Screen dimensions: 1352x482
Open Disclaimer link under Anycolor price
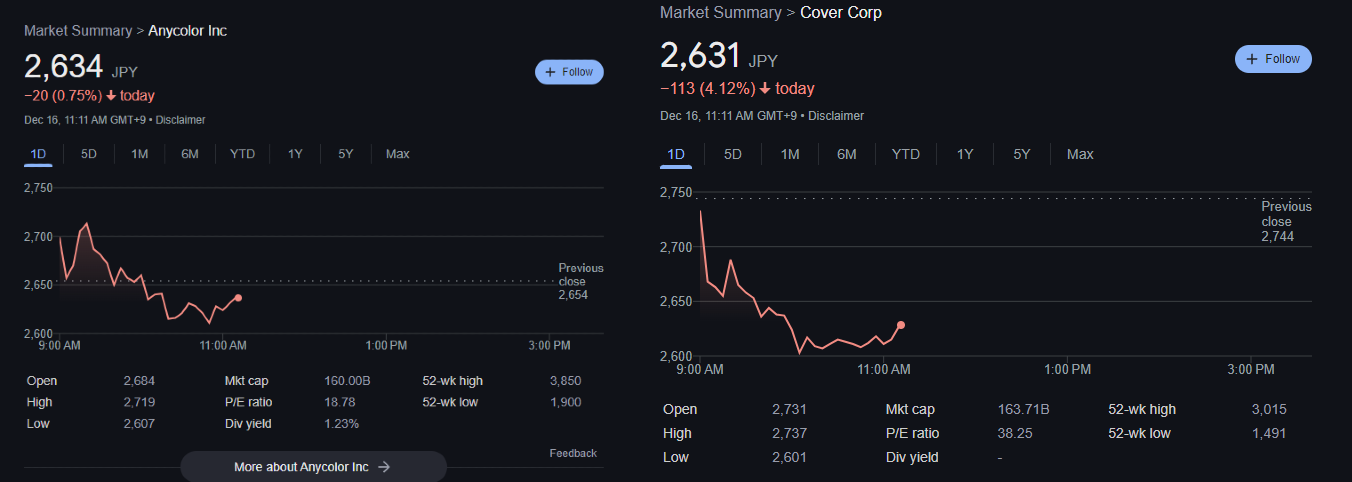[x=180, y=120]
